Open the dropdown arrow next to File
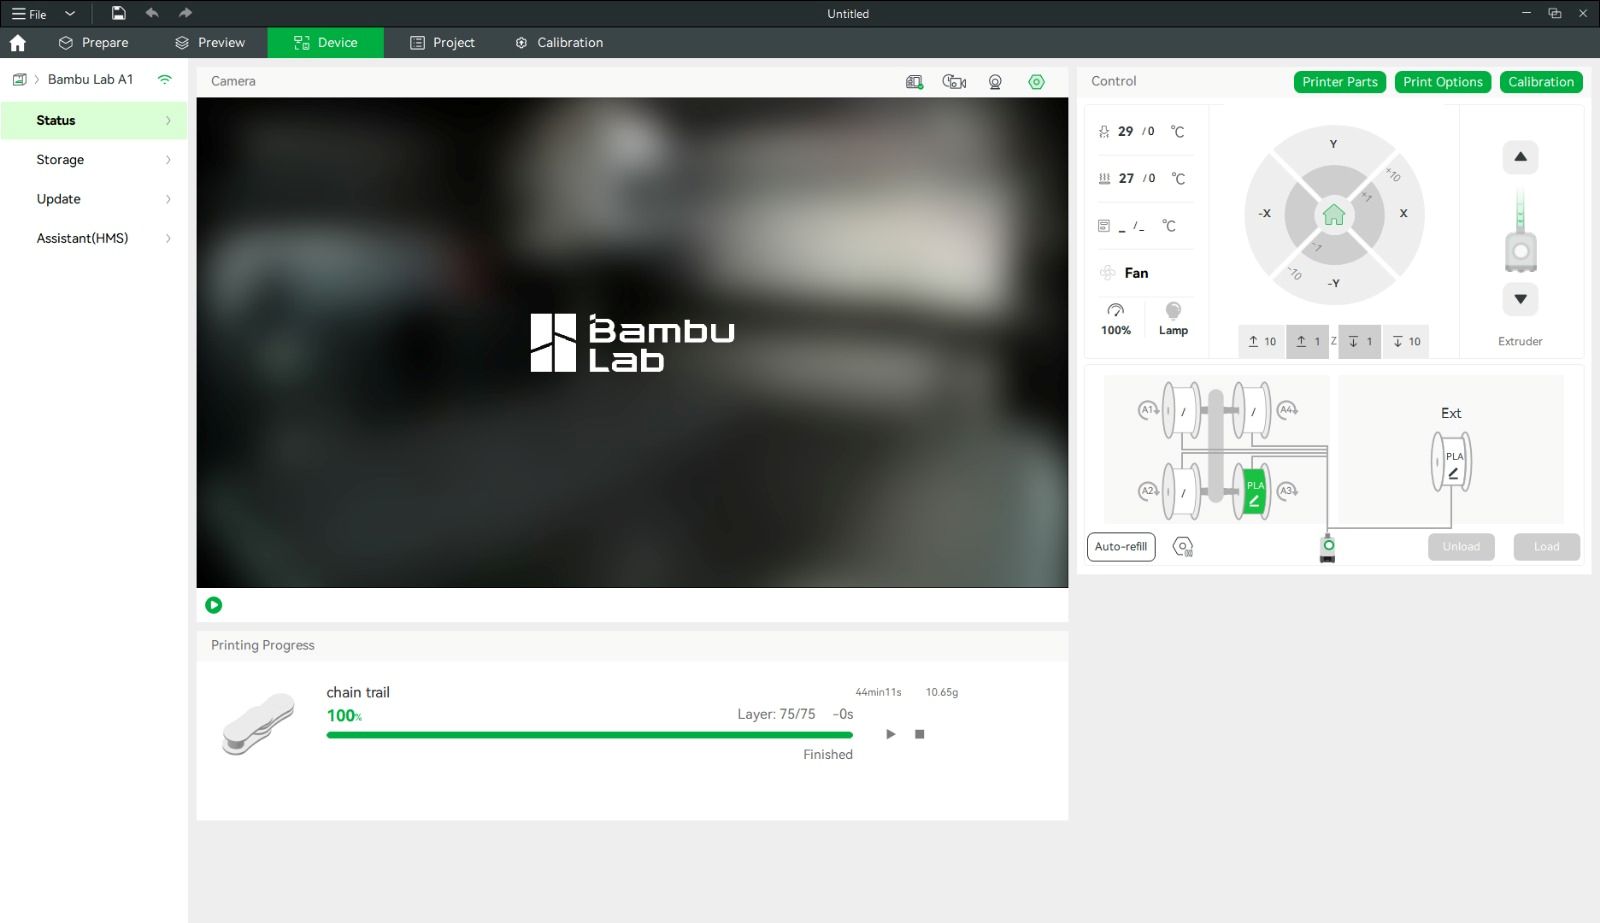The image size is (1600, 923). (70, 14)
